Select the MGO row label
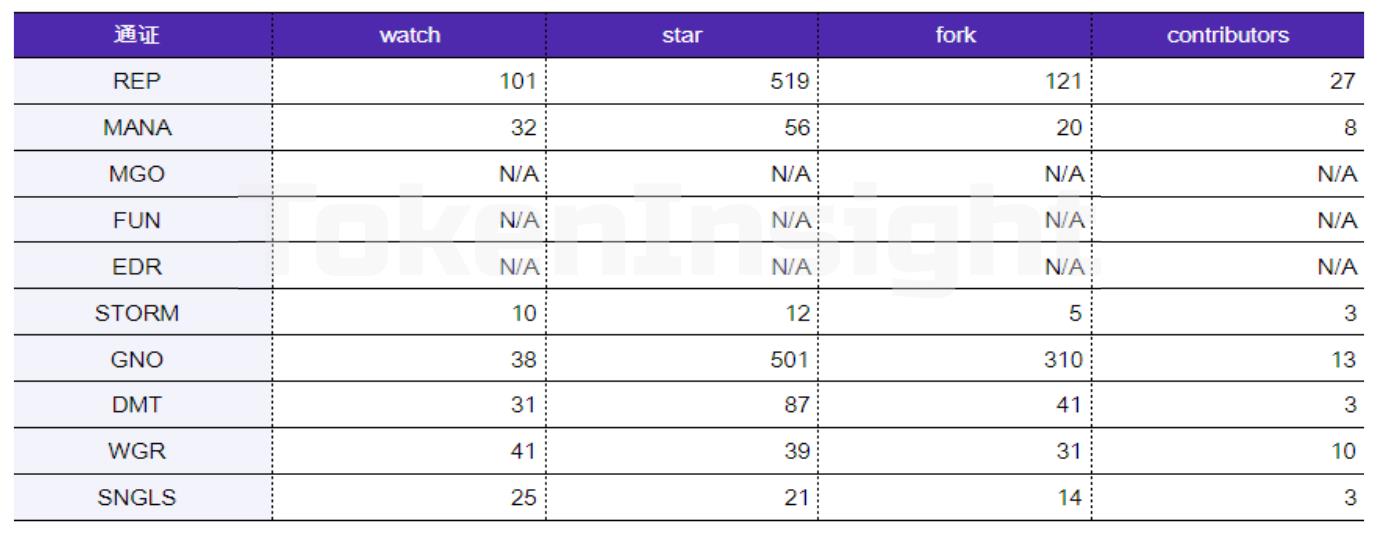1383x533 pixels. (137, 174)
